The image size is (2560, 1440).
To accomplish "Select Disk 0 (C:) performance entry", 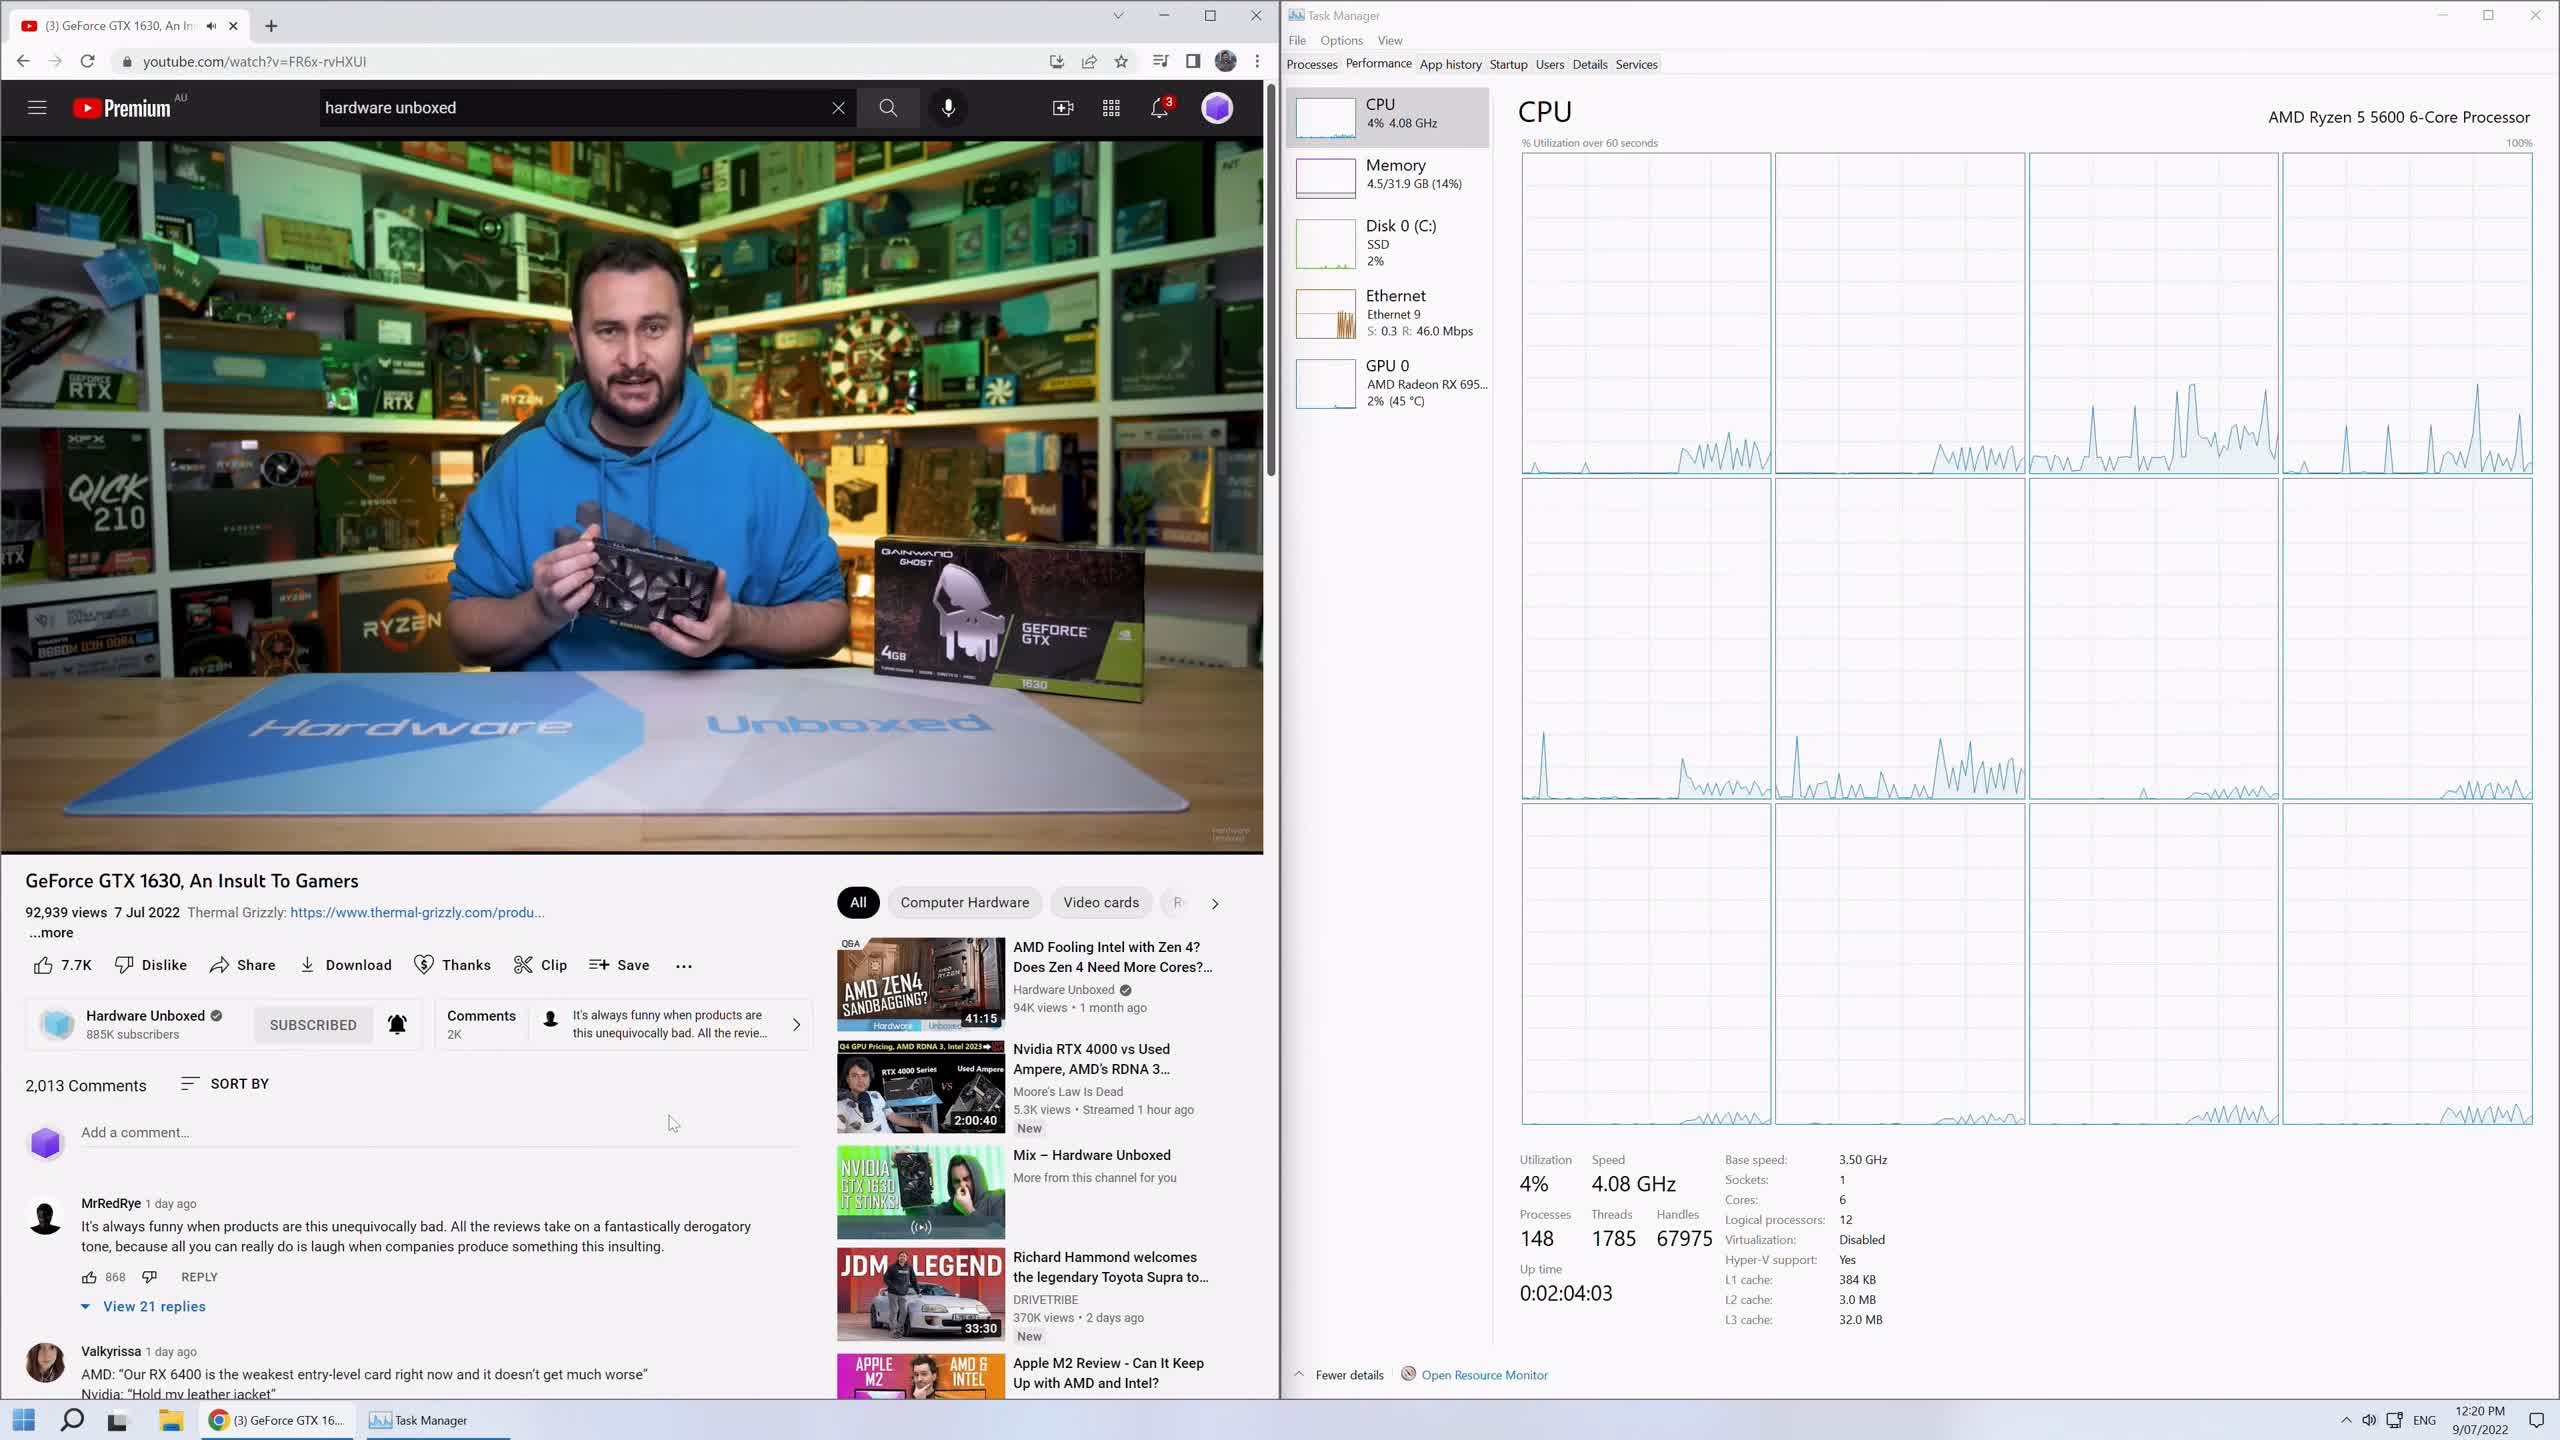I will point(1388,243).
